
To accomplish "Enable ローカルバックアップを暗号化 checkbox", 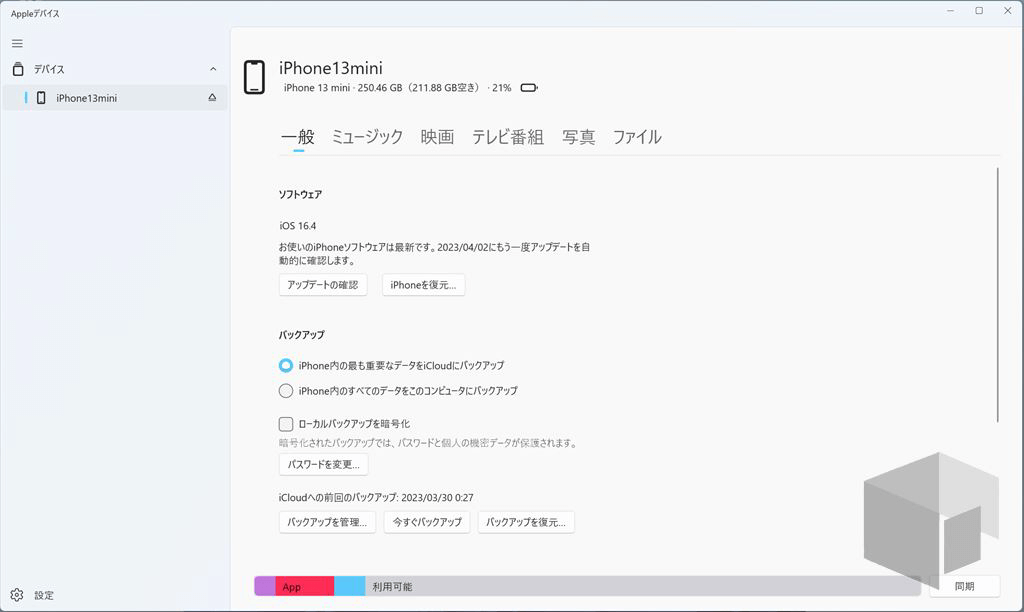I will click(x=286, y=424).
